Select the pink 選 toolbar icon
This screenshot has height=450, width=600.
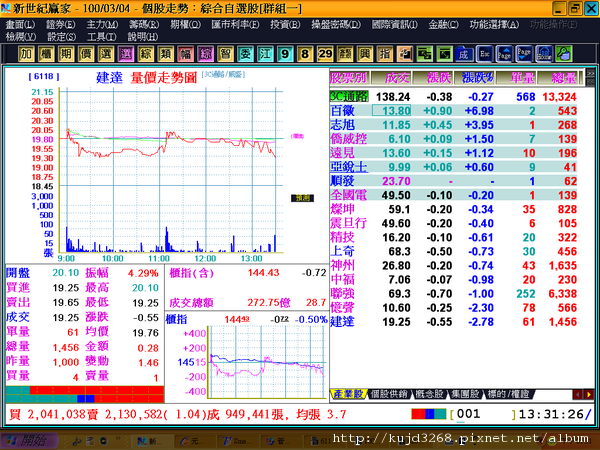126,54
